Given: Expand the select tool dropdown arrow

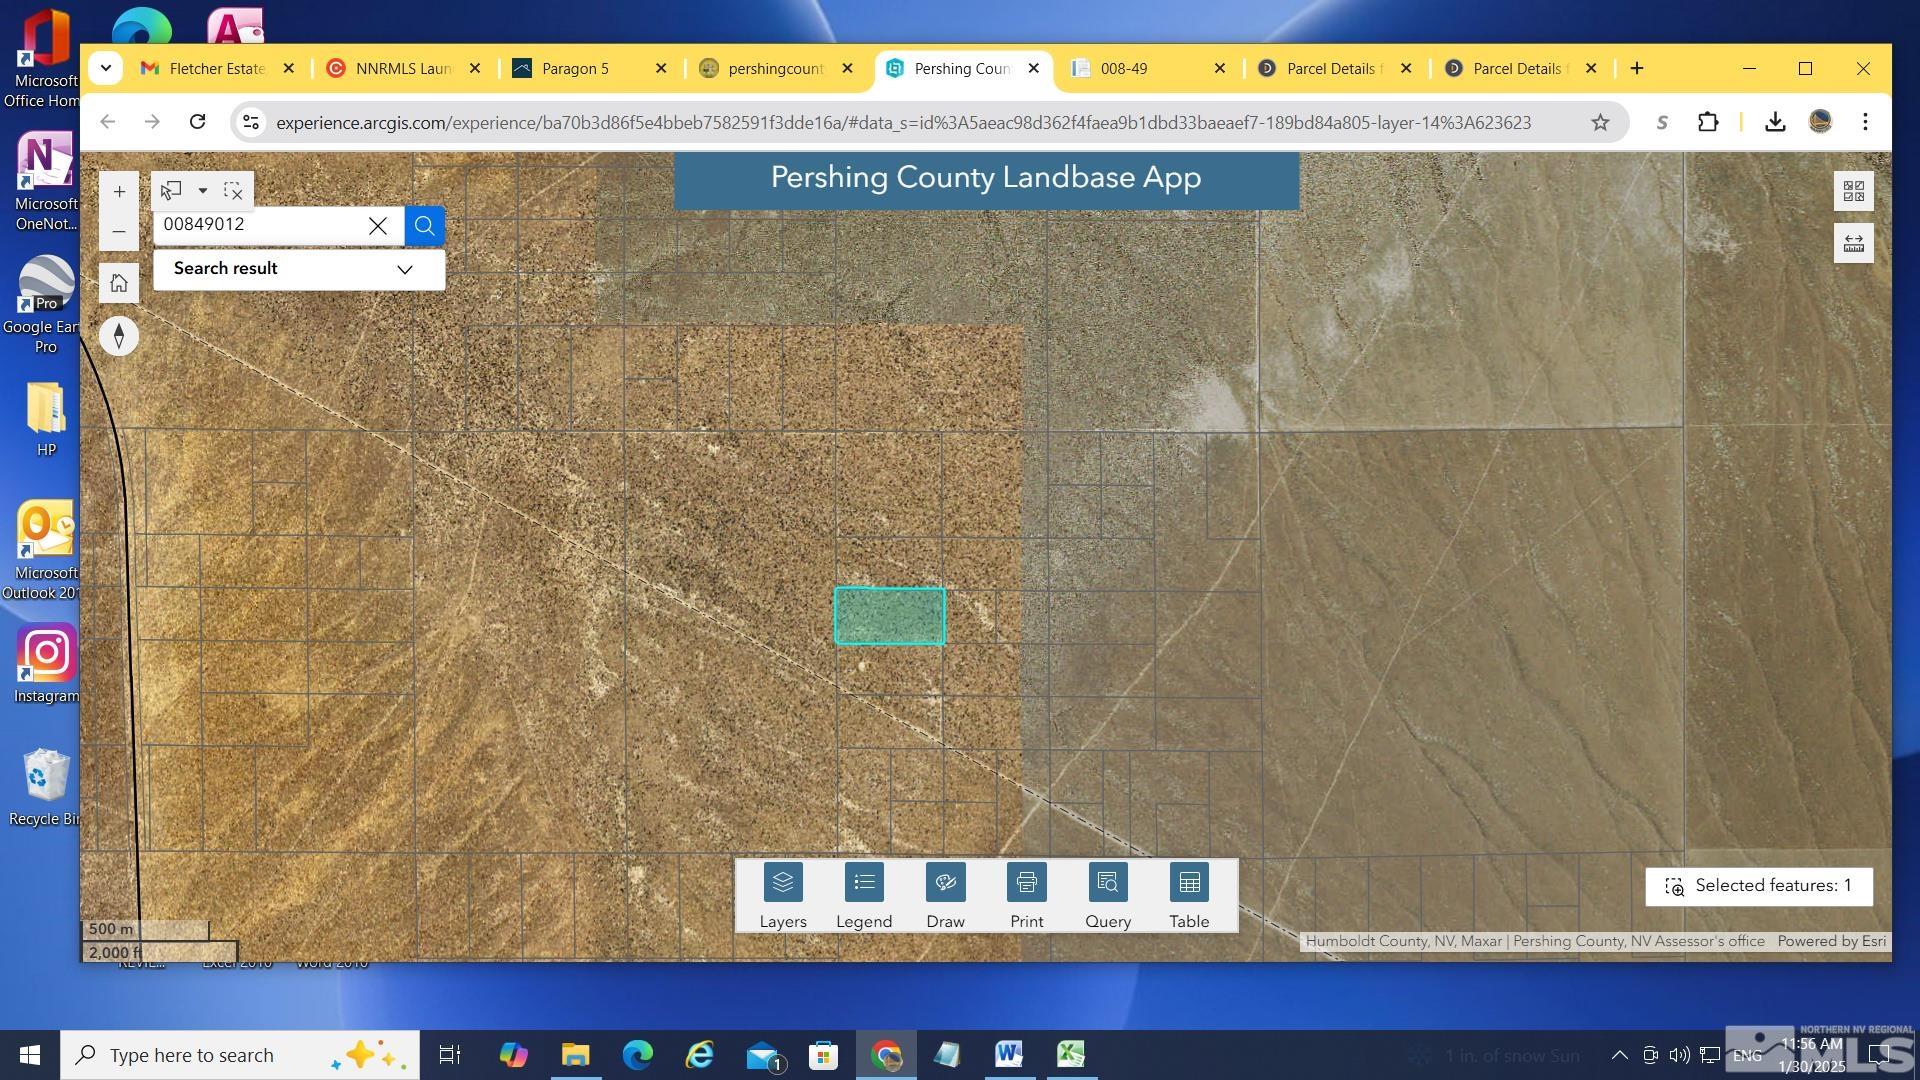Looking at the screenshot, I should 202,190.
